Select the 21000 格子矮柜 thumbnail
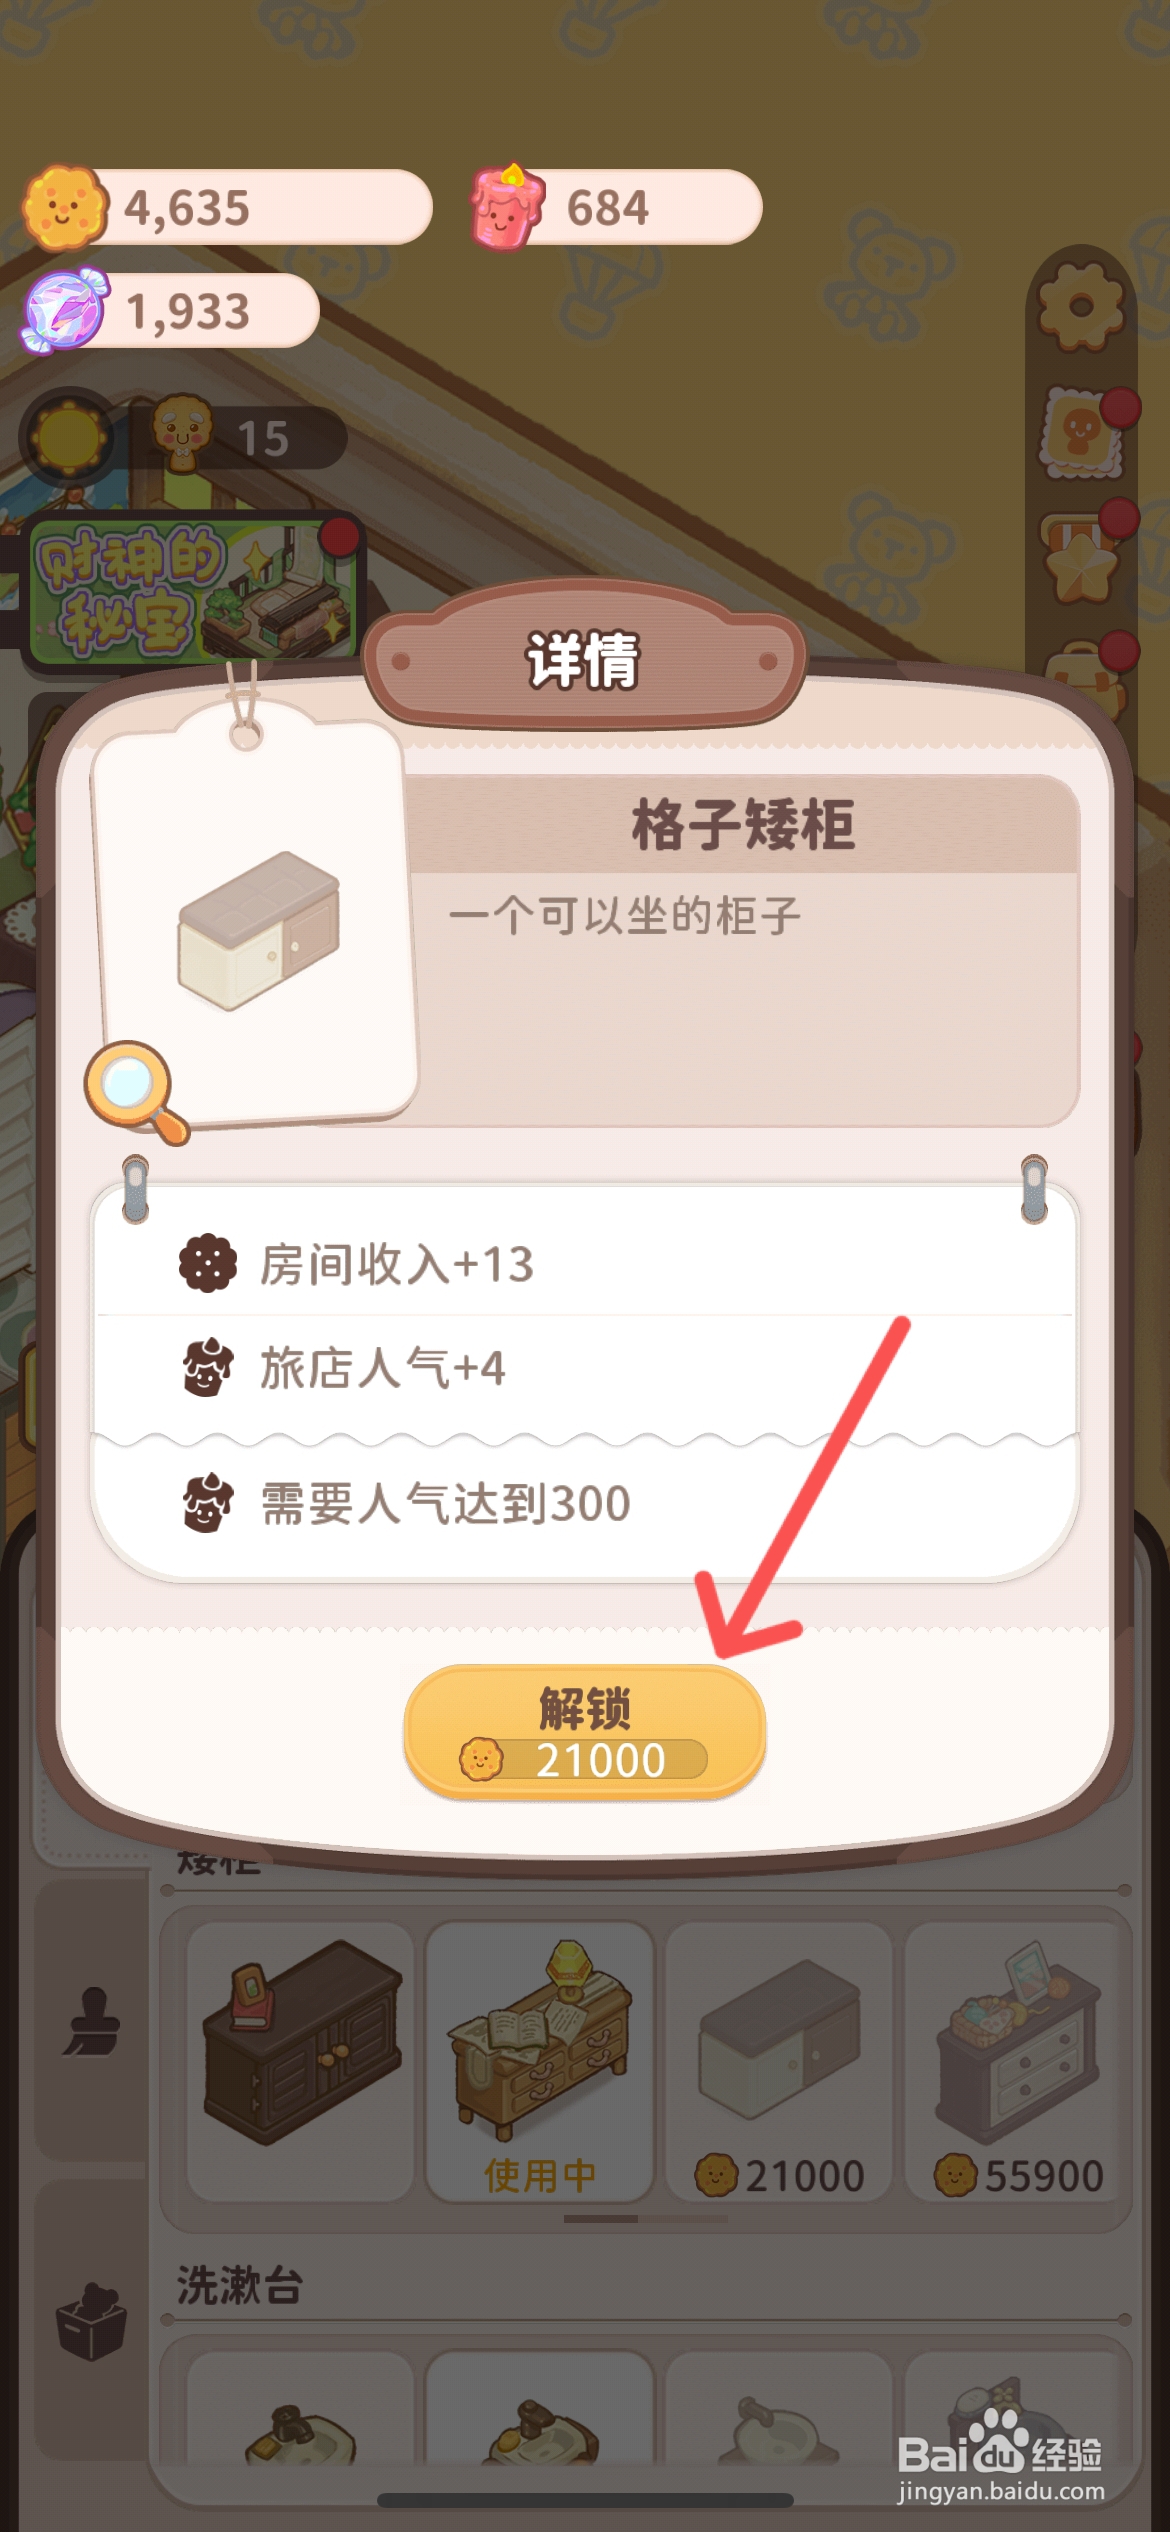 click(779, 2061)
